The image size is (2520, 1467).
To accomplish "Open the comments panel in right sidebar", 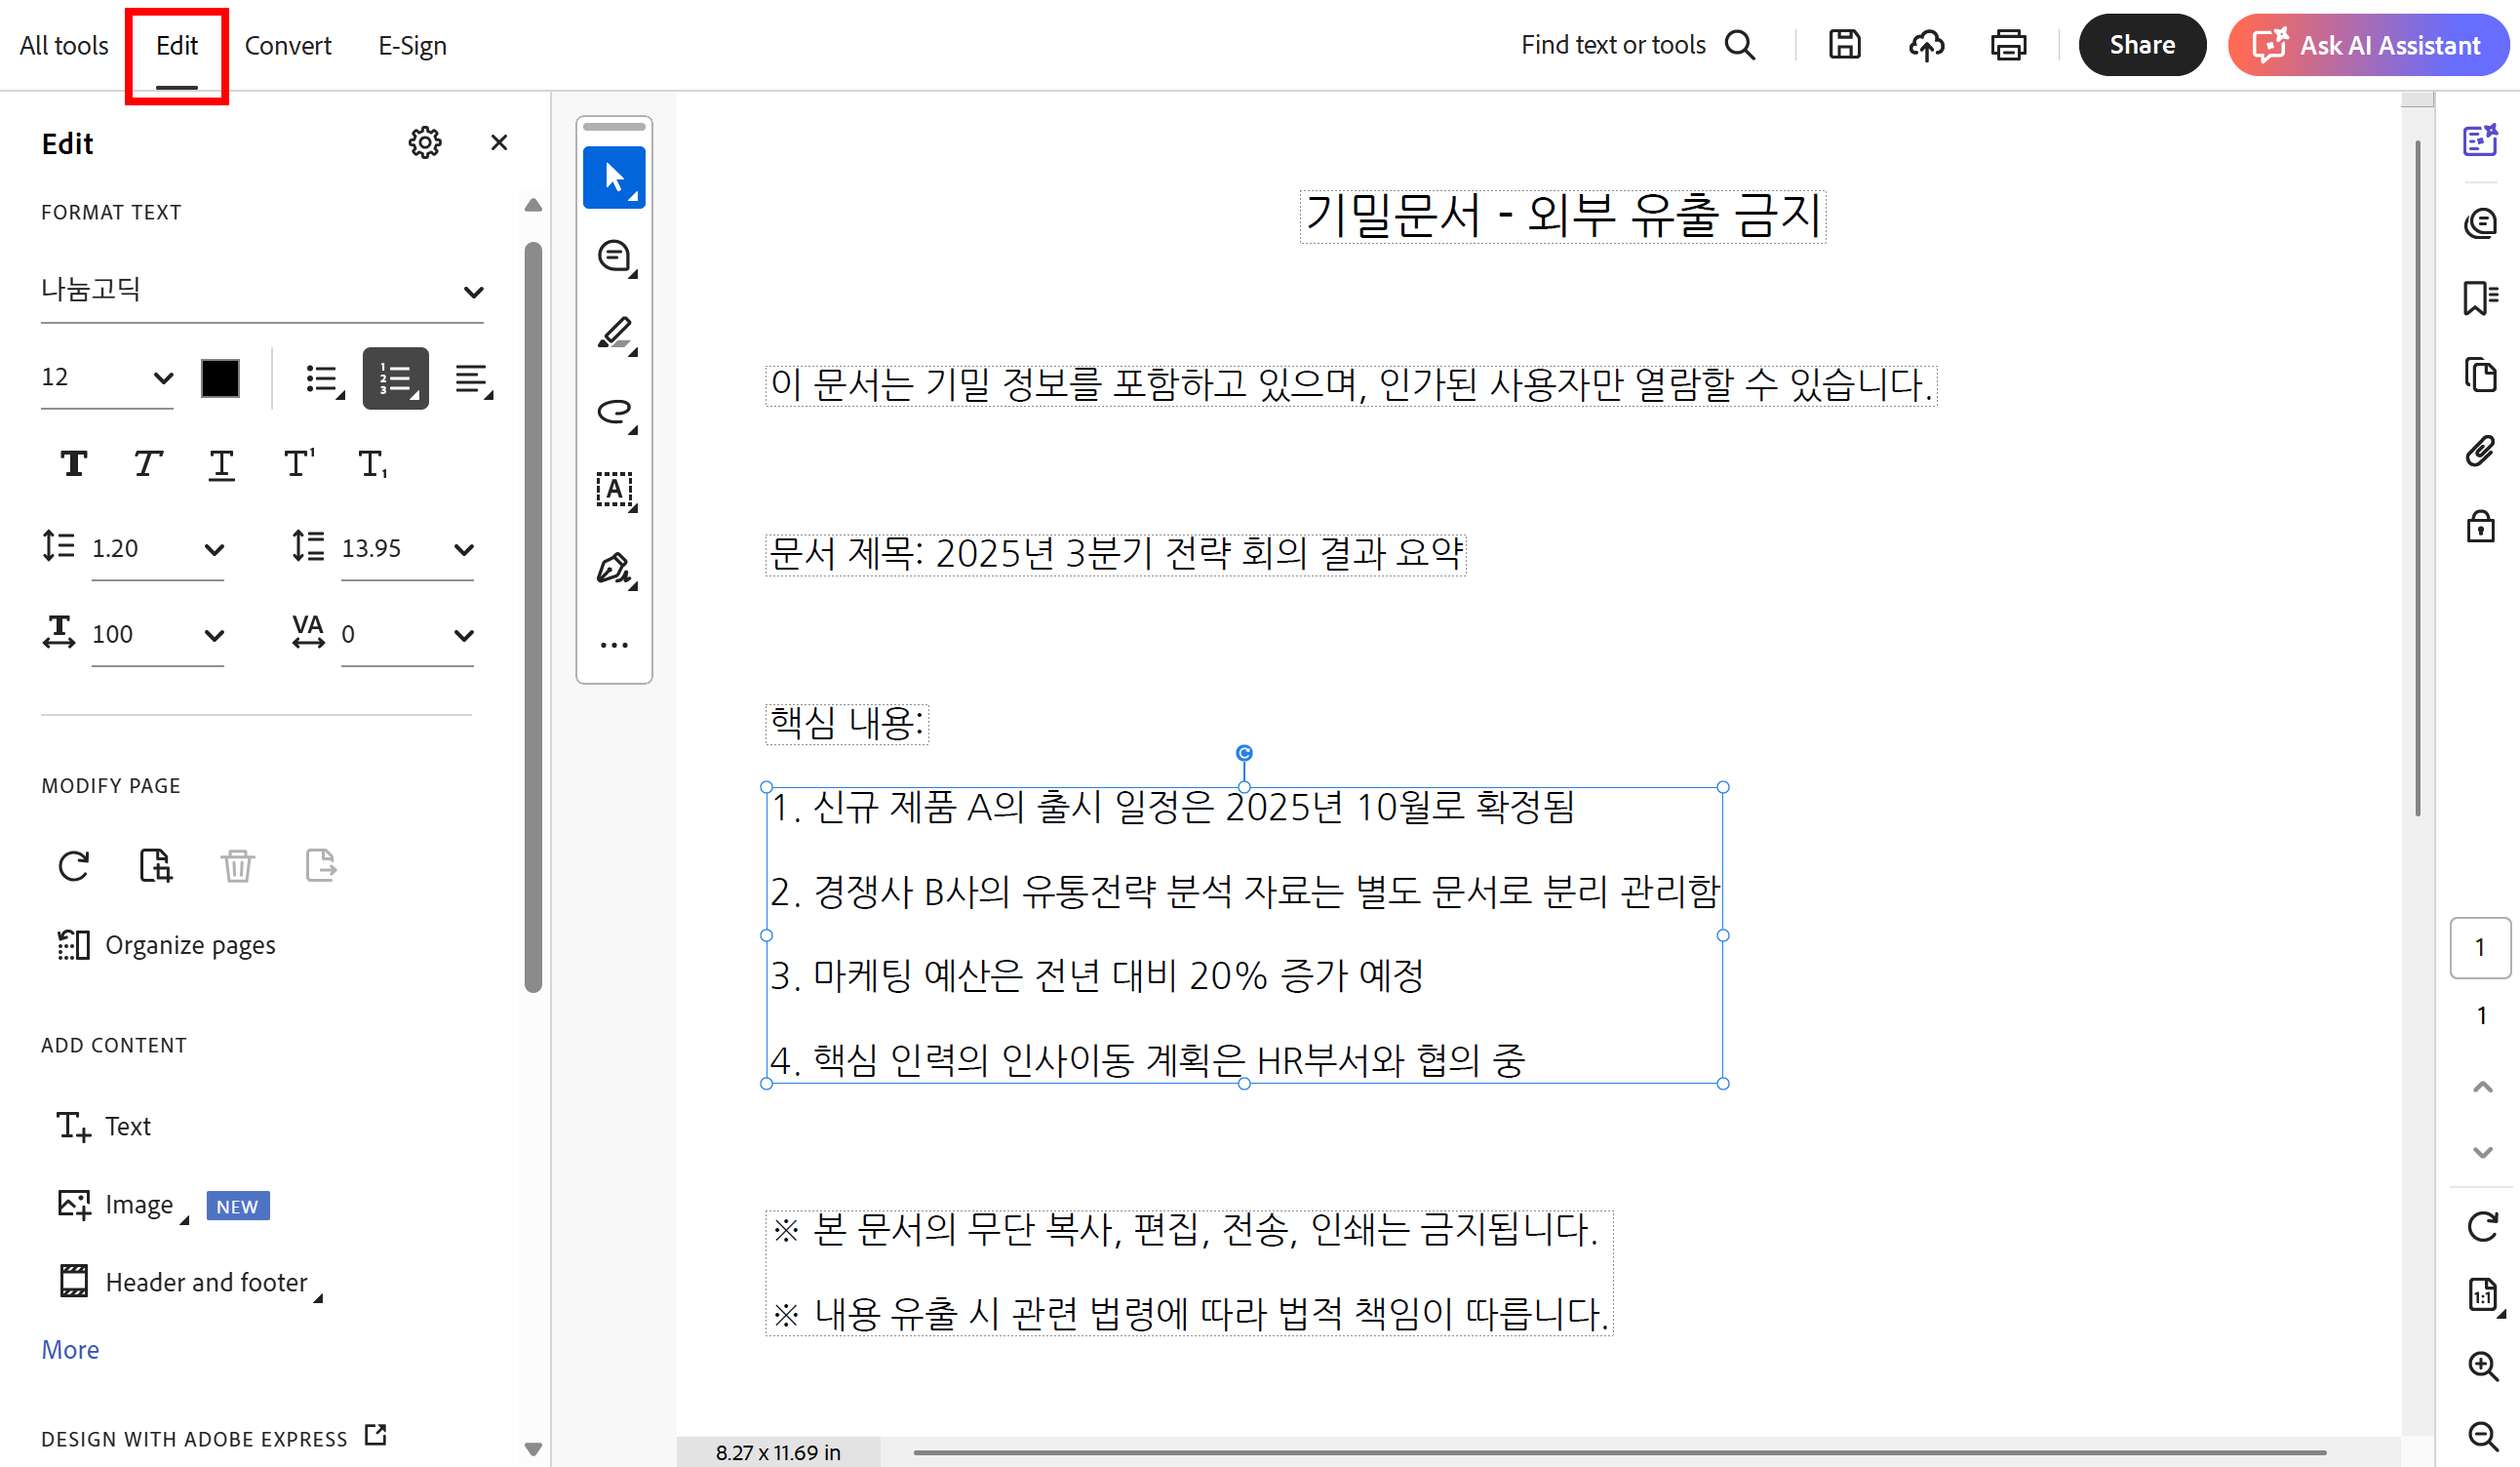I will point(2480,222).
